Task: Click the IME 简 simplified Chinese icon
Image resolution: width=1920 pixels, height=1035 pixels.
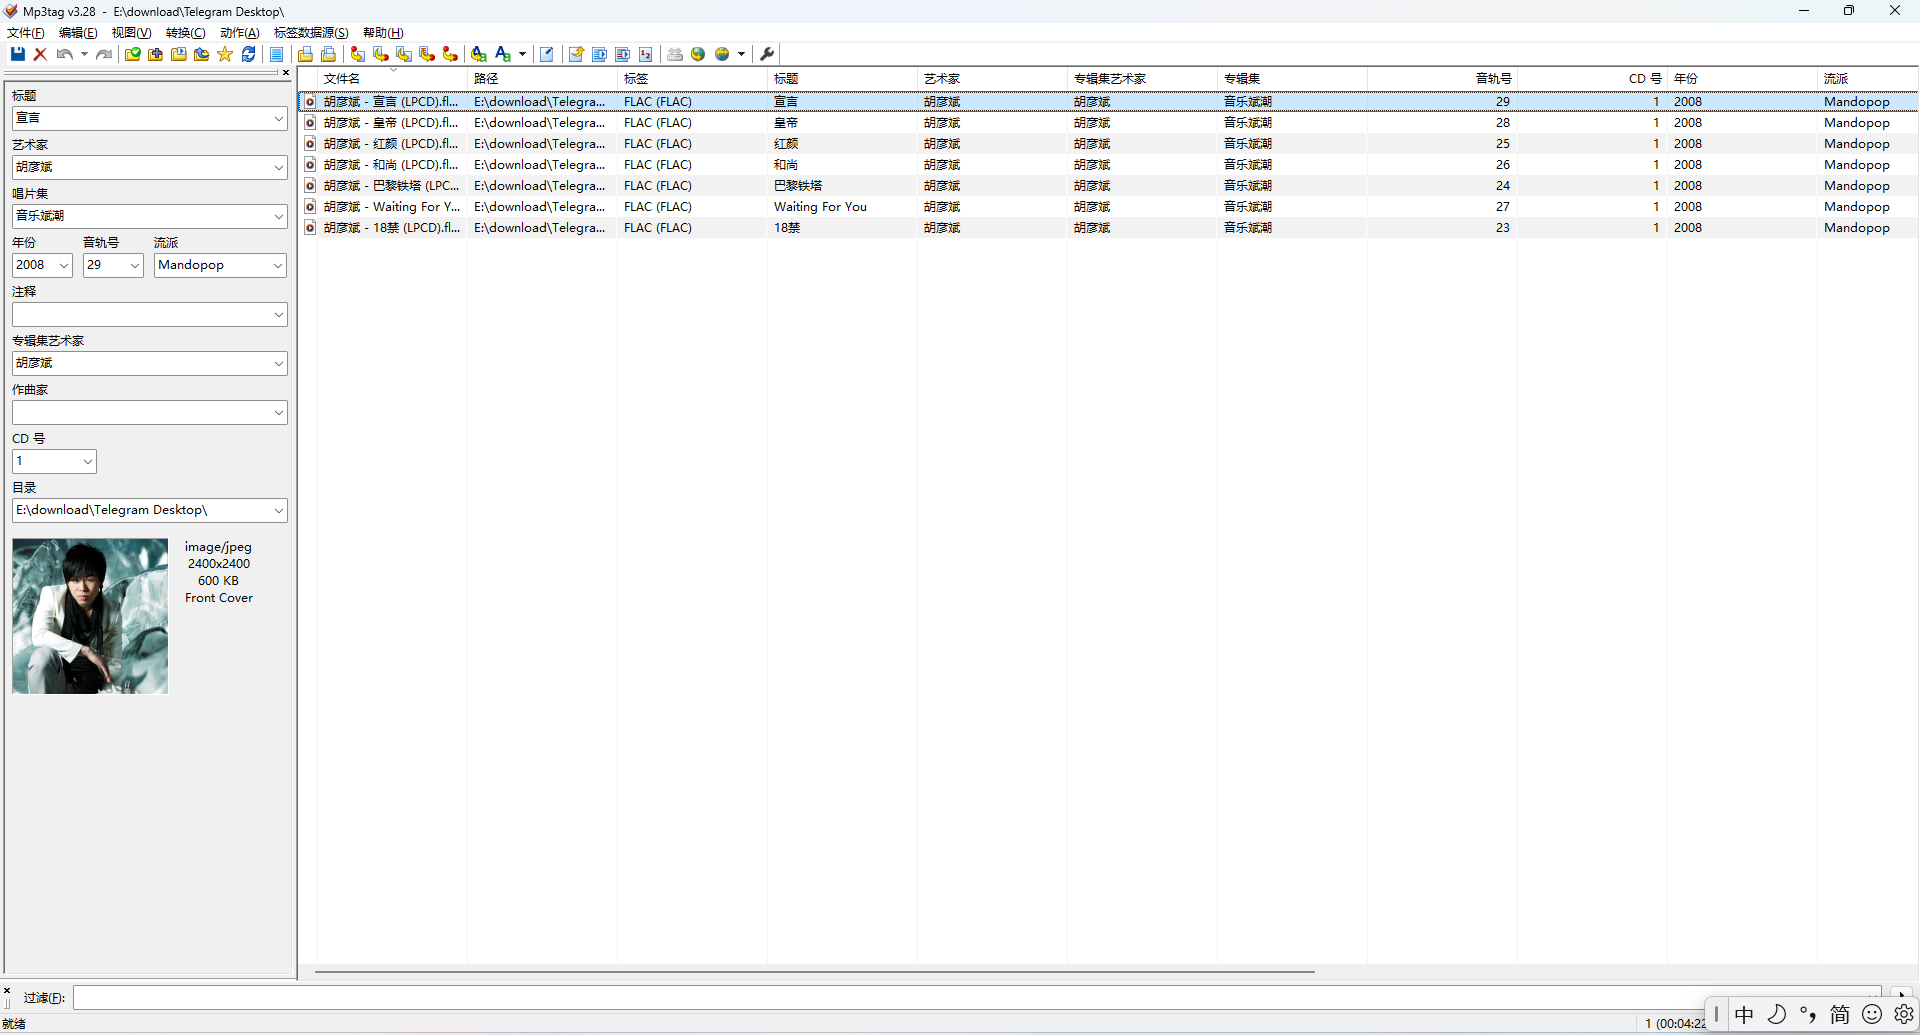Action: click(1840, 1015)
